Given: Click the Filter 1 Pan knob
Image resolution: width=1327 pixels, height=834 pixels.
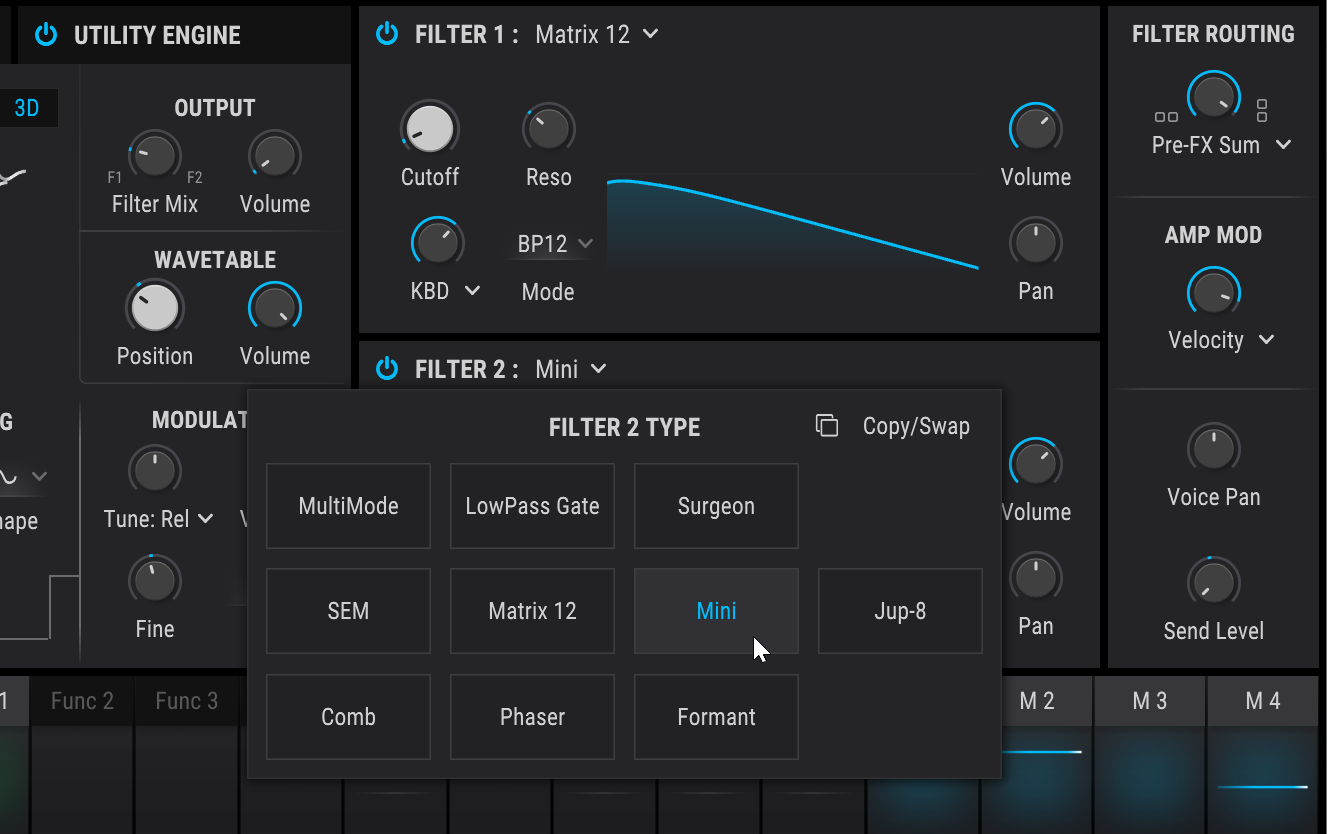Looking at the screenshot, I should click(x=1036, y=243).
